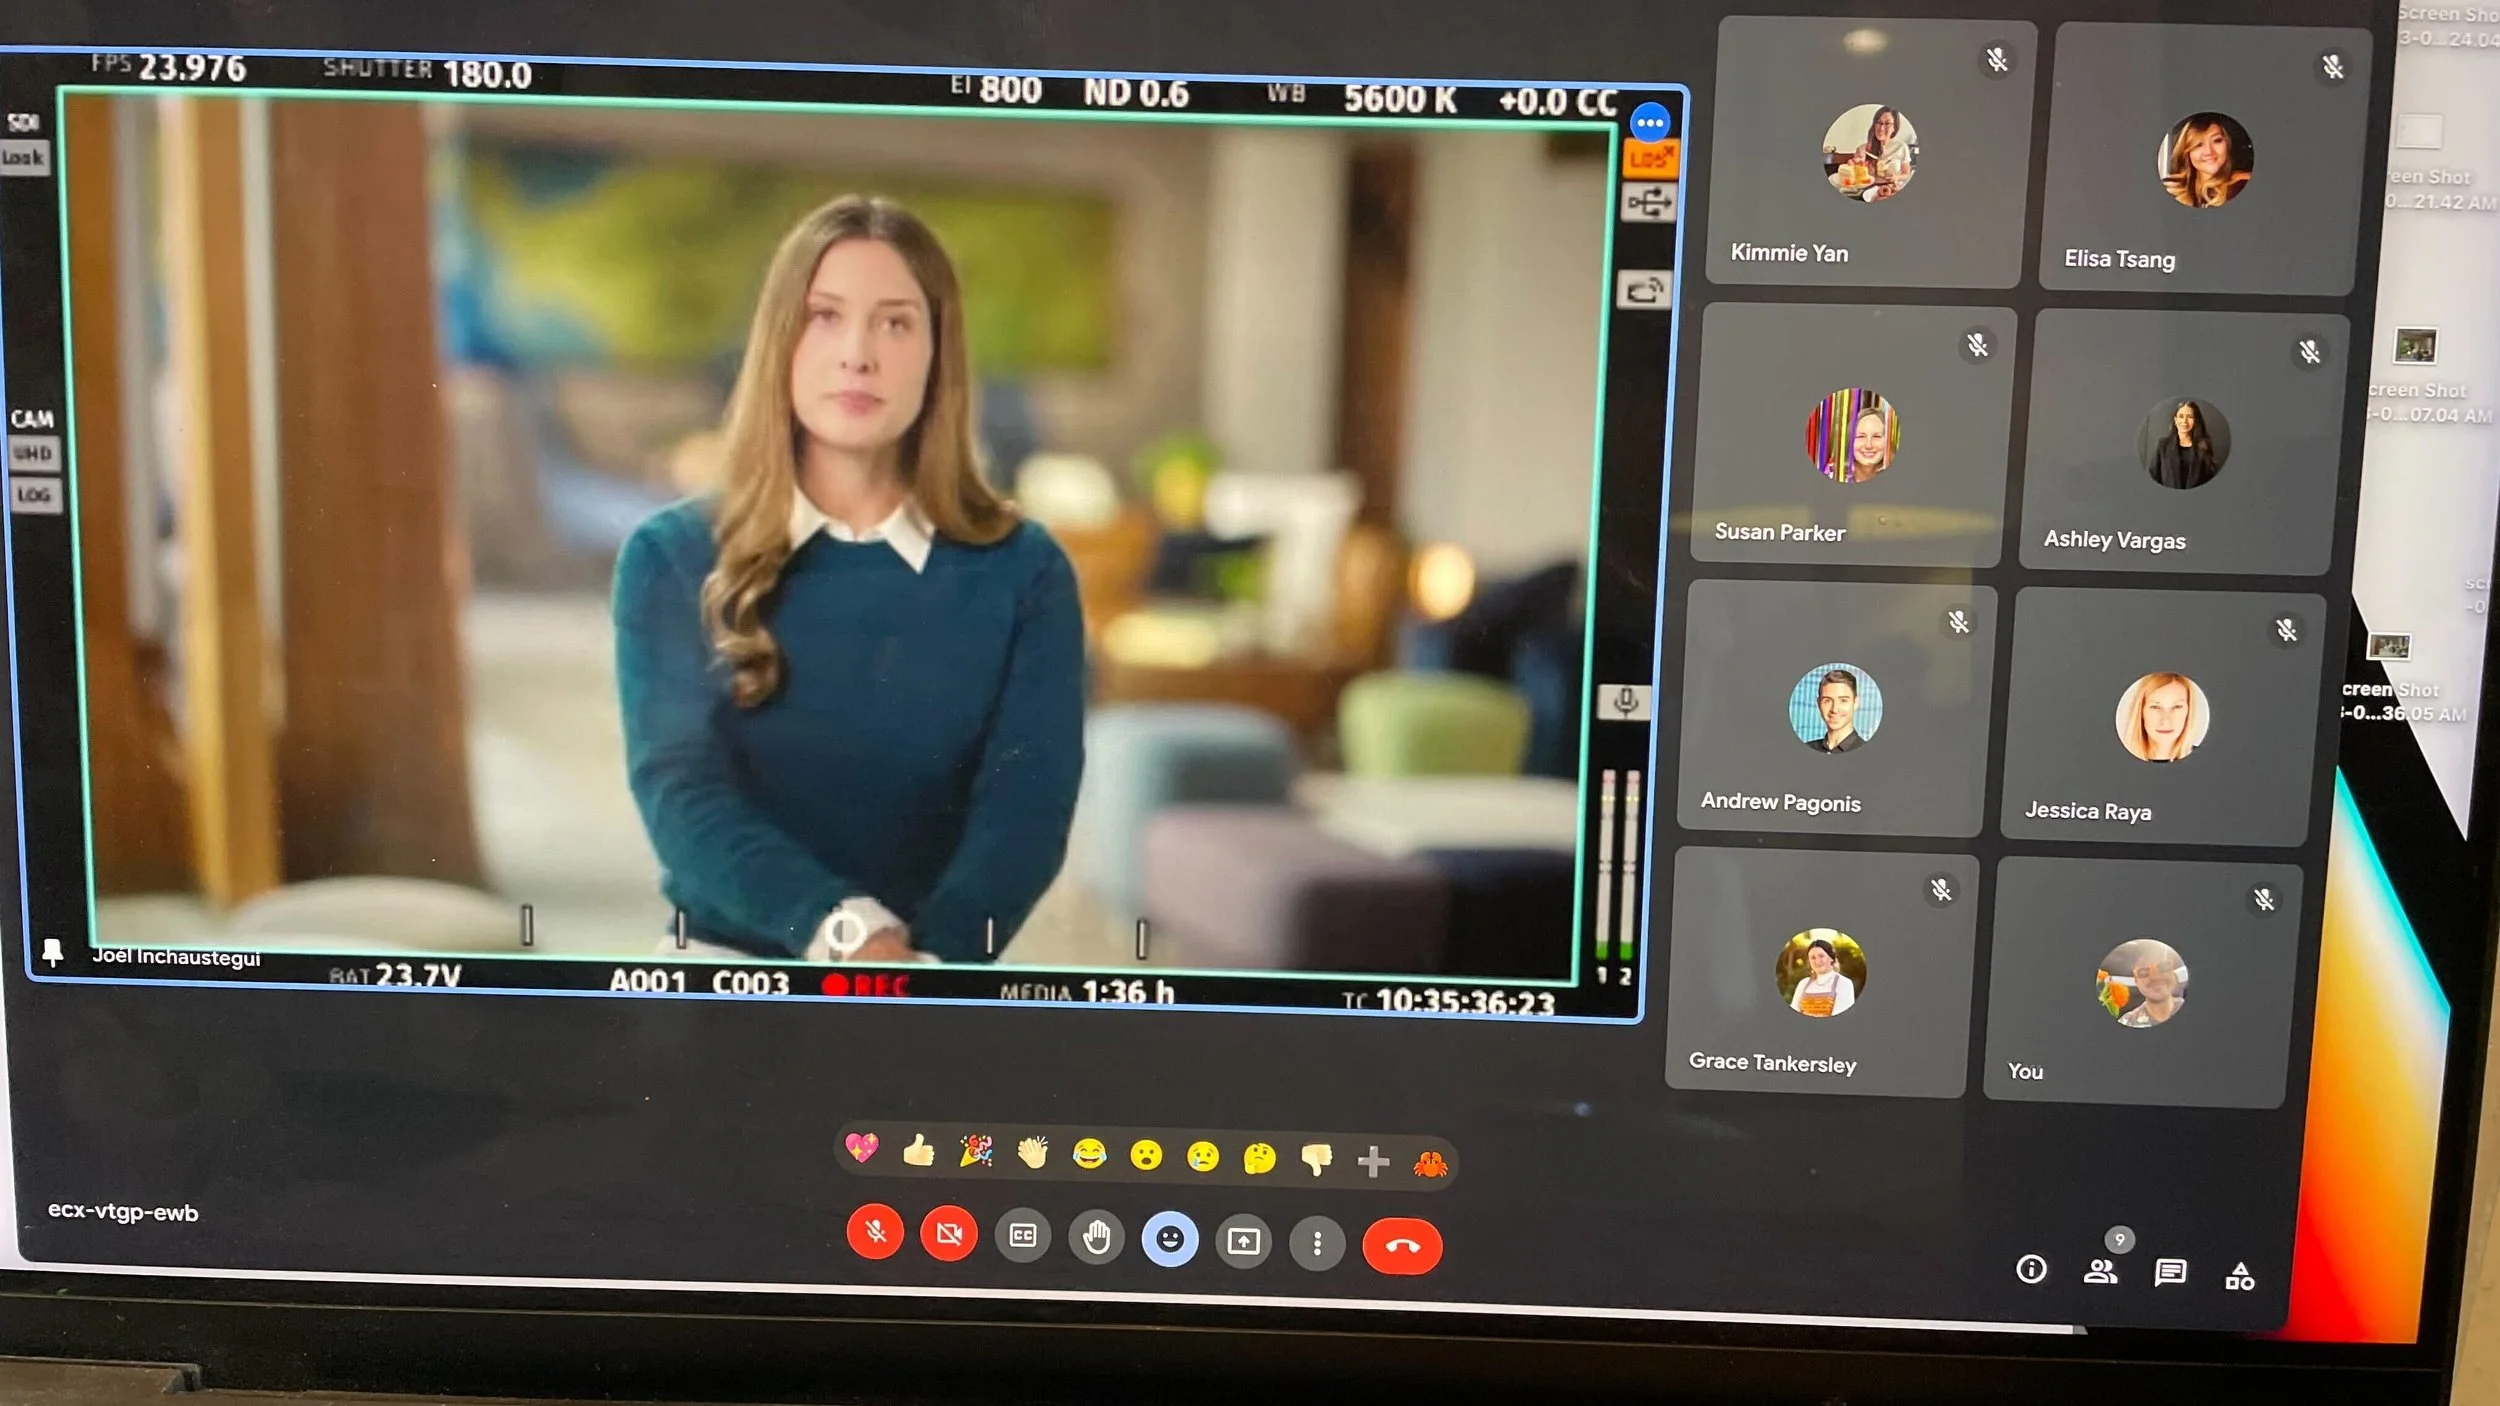The height and width of the screenshot is (1406, 2500).
Task: Raise your hand
Action: pos(1096,1238)
